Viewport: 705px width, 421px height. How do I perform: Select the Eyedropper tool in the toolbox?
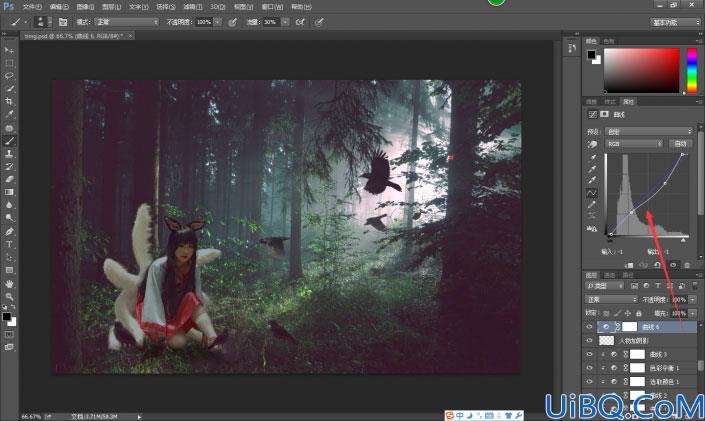9,115
